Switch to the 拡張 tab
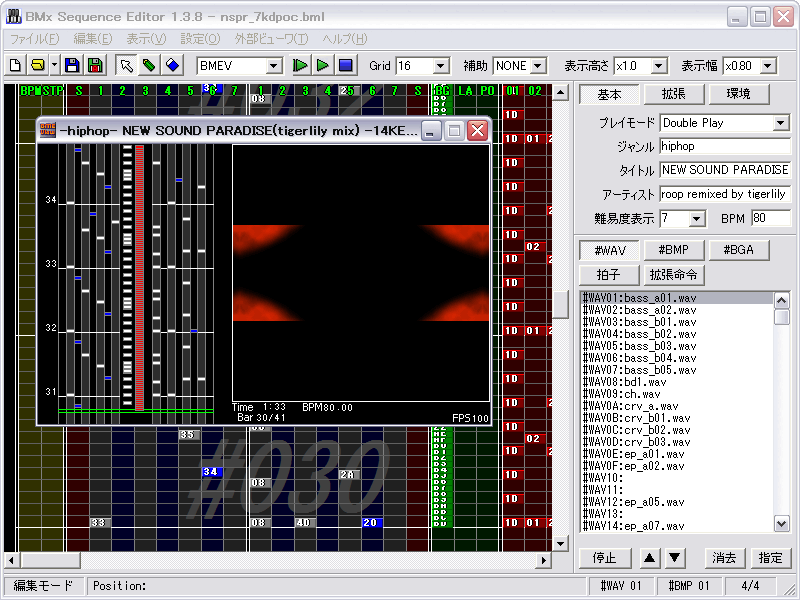The height and width of the screenshot is (600, 800). [x=673, y=95]
